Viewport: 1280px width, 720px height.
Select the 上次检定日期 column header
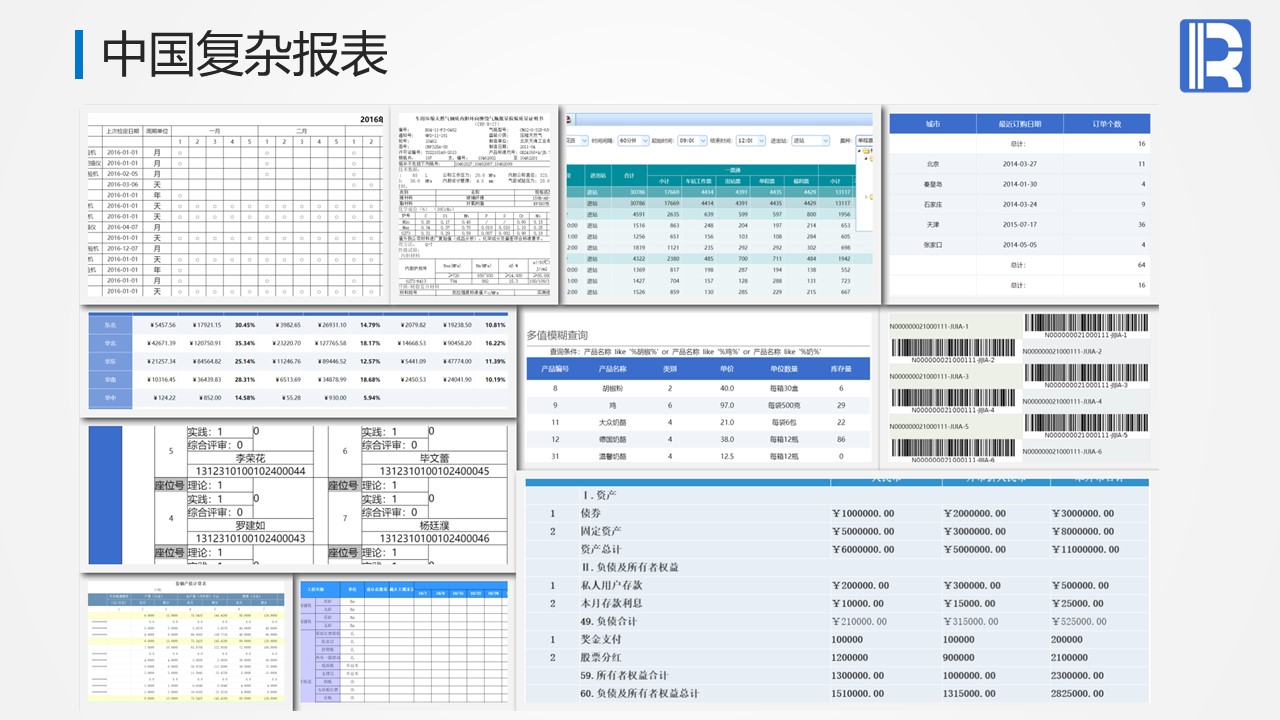[124, 131]
